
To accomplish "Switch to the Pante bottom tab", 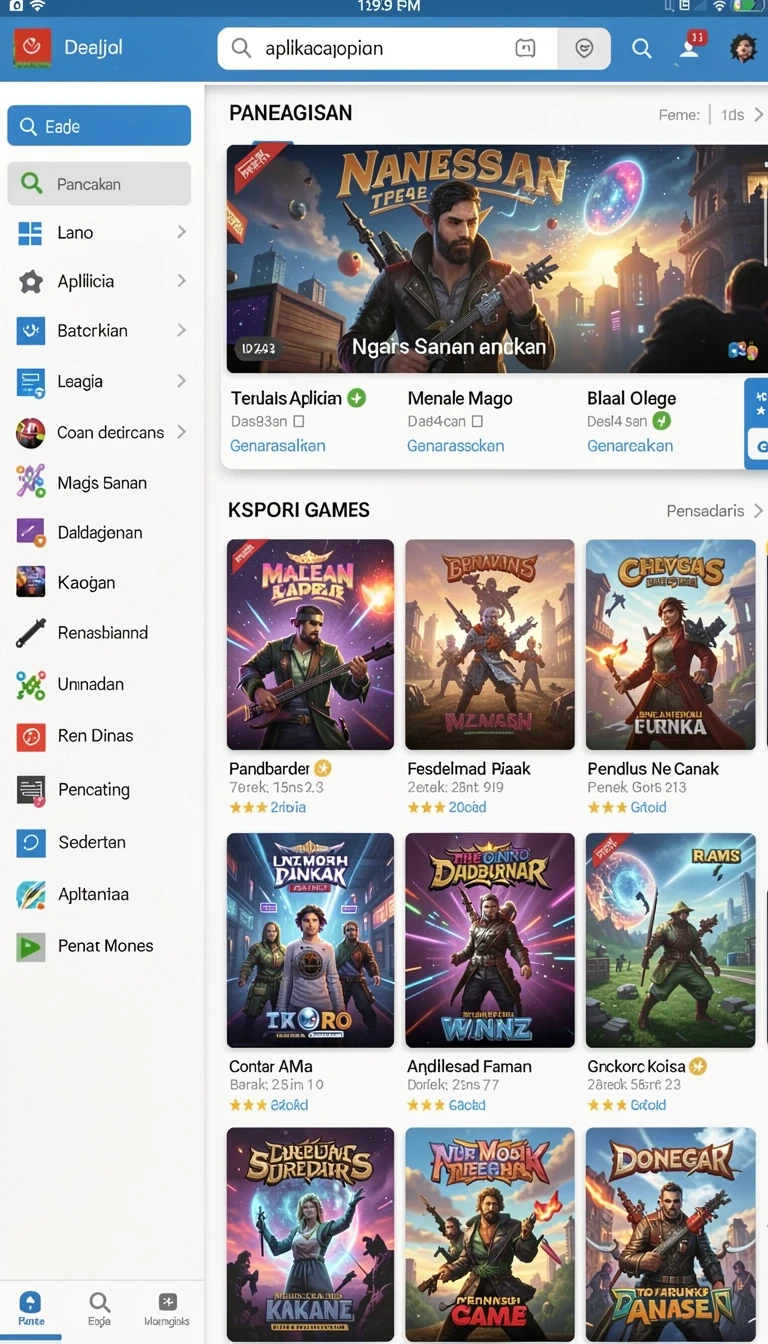I will point(31,1309).
